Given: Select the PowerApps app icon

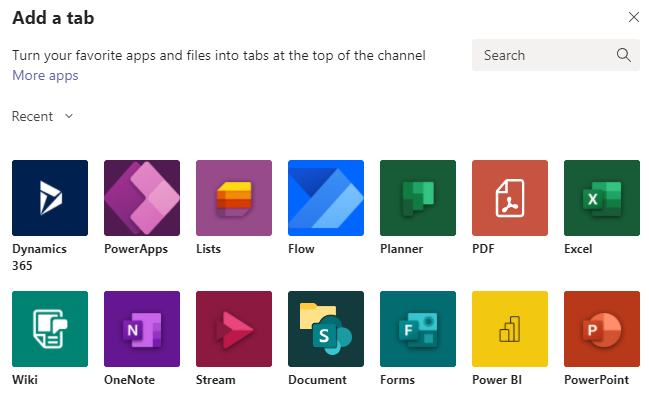Looking at the screenshot, I should tap(142, 198).
